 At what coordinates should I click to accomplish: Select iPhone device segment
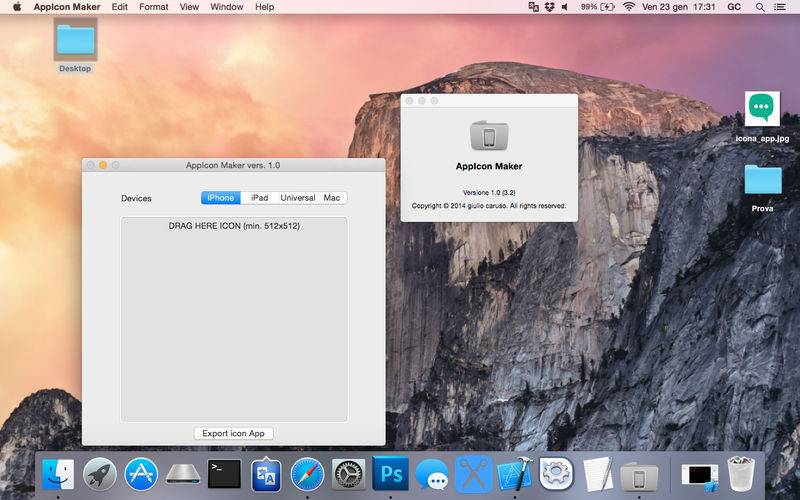pos(220,198)
